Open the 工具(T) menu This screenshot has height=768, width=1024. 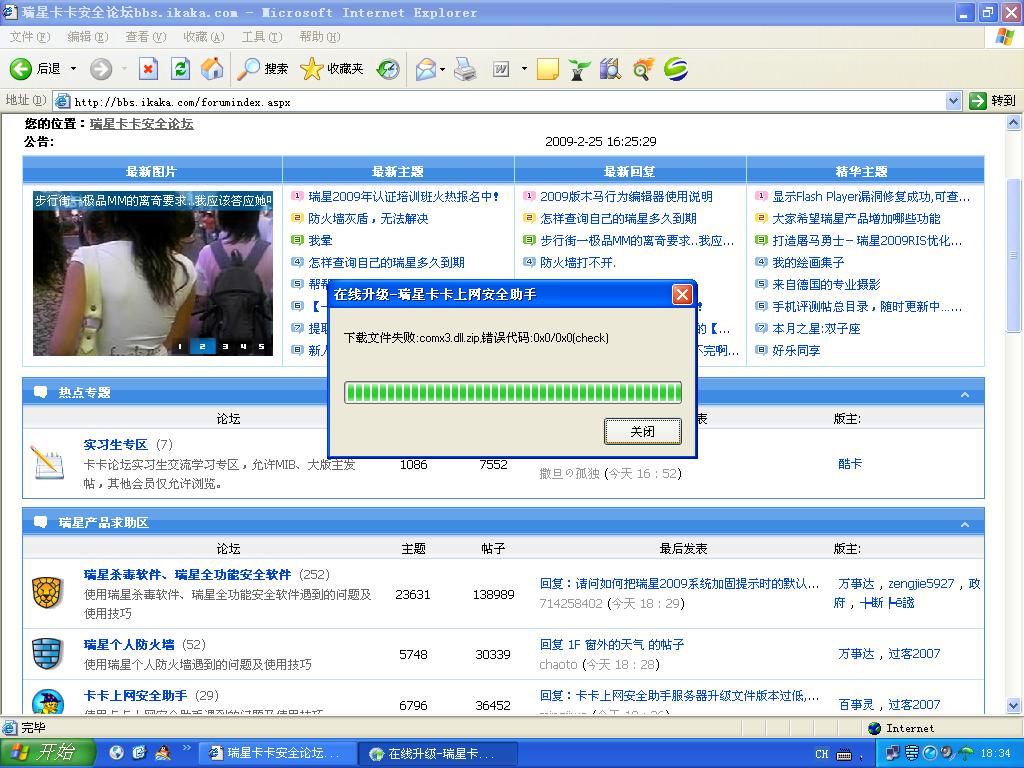[x=261, y=37]
